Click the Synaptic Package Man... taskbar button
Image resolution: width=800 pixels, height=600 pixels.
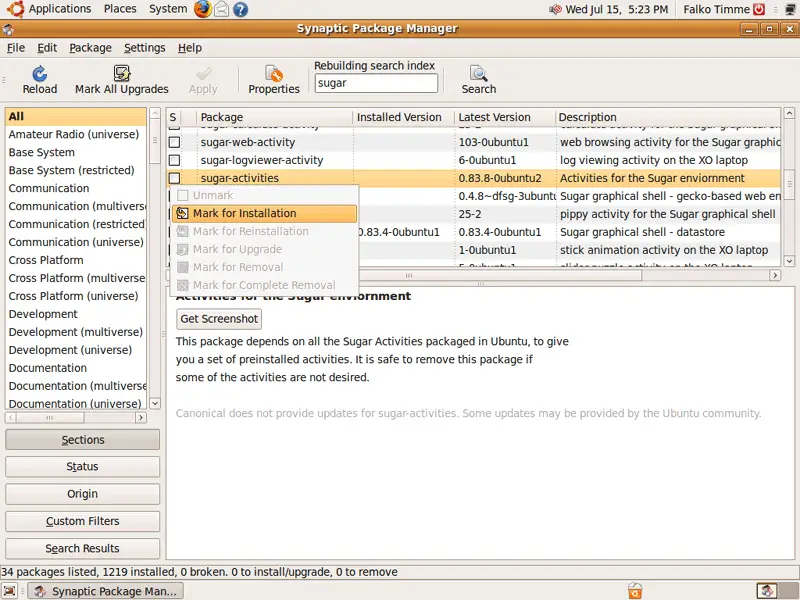click(106, 591)
